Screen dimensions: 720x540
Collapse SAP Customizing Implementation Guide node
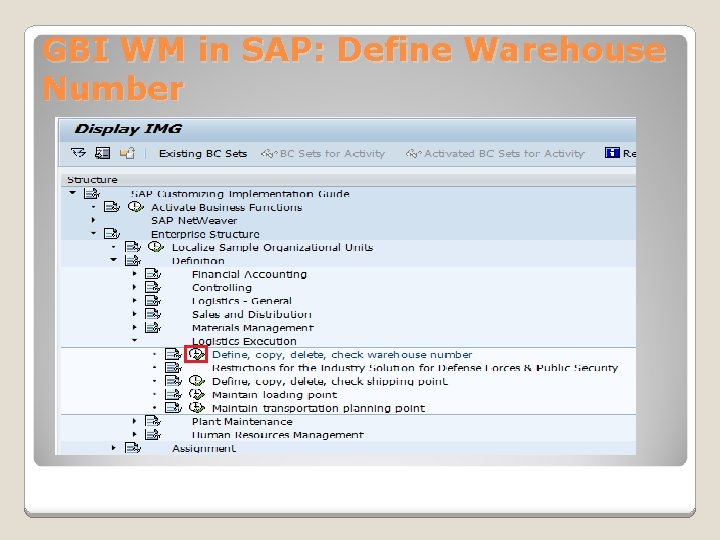[x=73, y=193]
